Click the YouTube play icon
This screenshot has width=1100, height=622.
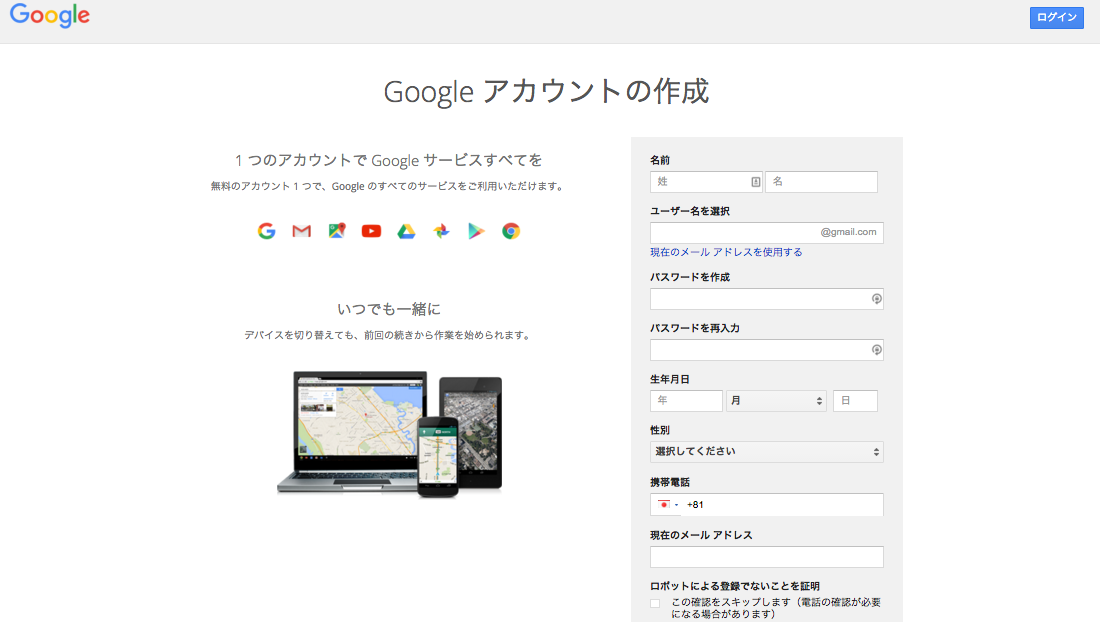(371, 231)
